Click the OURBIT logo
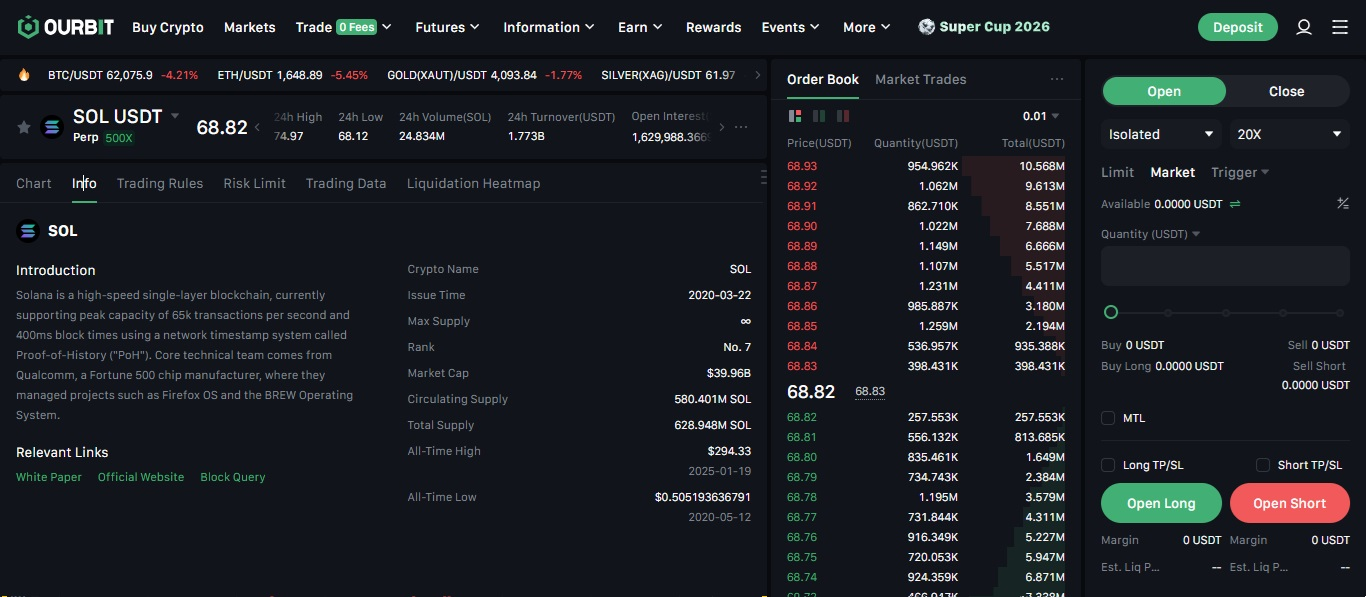Screen dimensions: 1366x597 tap(65, 27)
